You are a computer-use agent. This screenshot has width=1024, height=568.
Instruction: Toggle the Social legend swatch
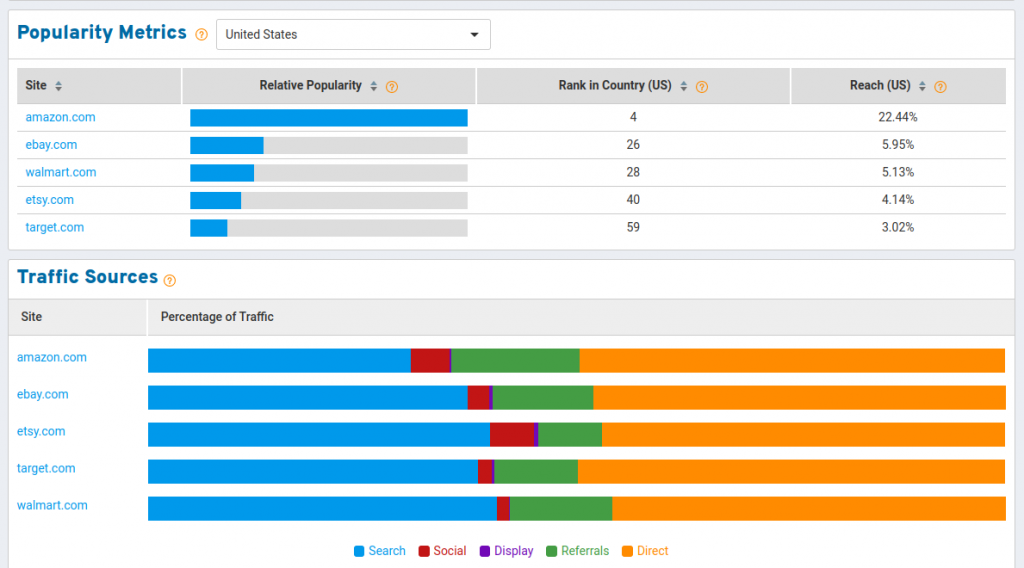click(x=424, y=551)
